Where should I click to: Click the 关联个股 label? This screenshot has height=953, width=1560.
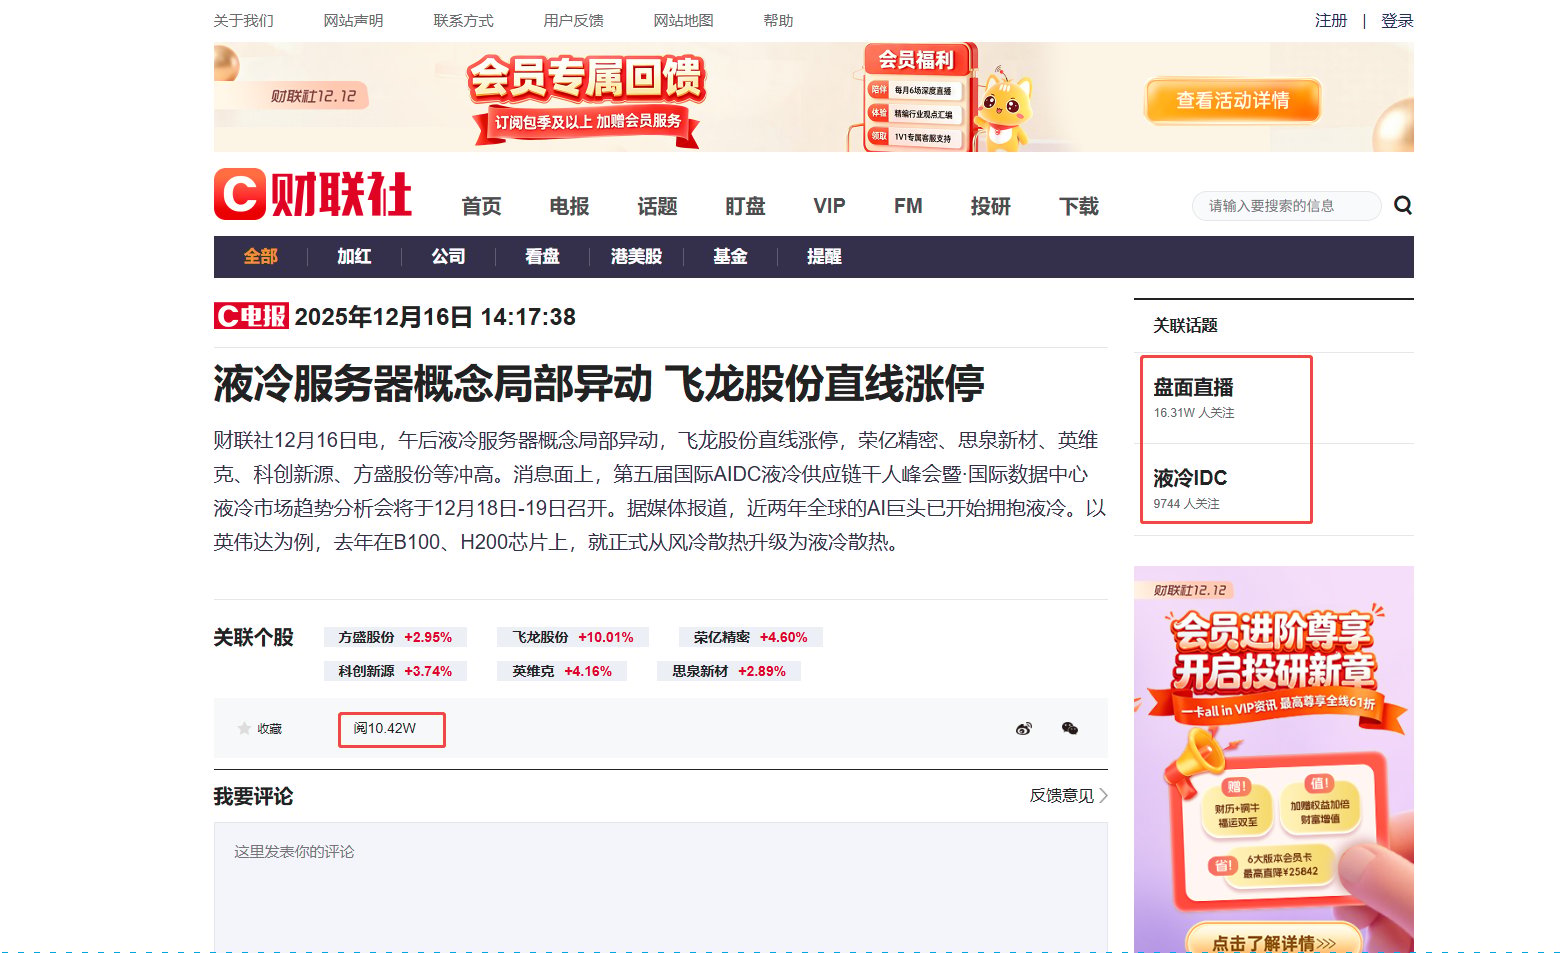tap(253, 638)
